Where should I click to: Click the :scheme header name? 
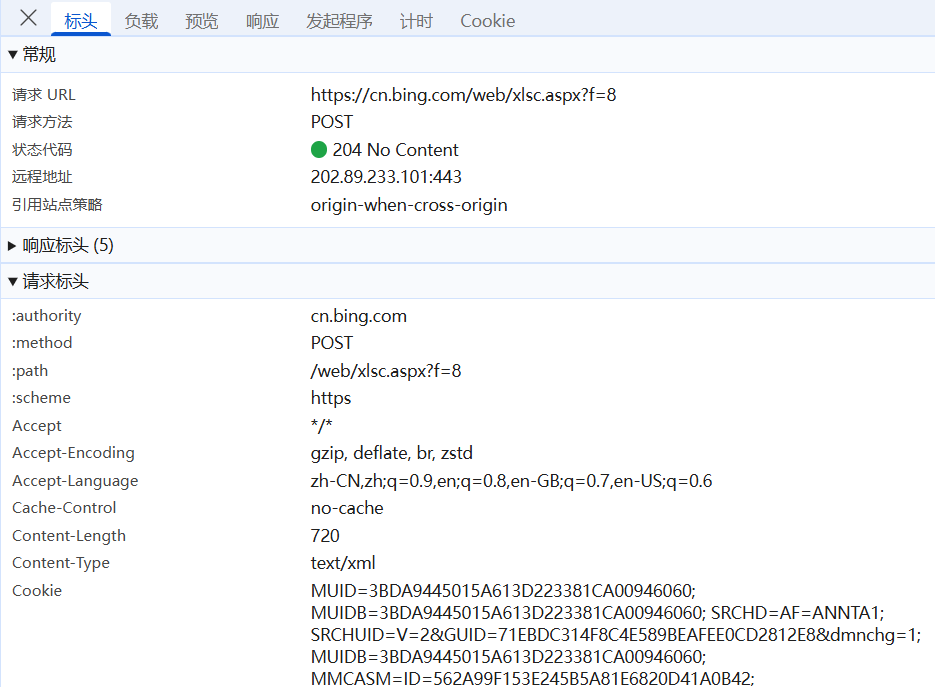41,398
